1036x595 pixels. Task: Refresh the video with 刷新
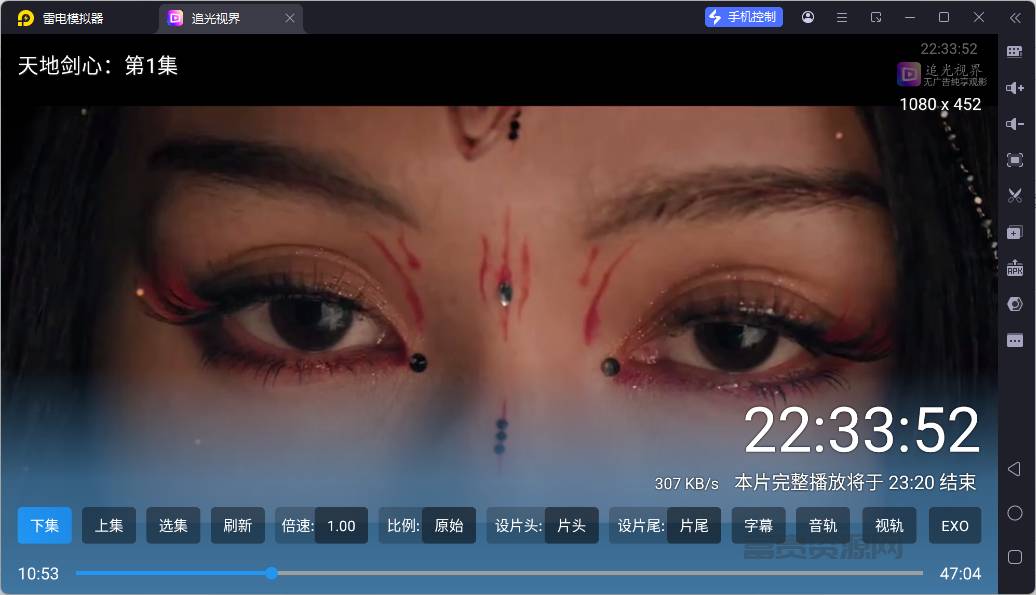pyautogui.click(x=238, y=526)
